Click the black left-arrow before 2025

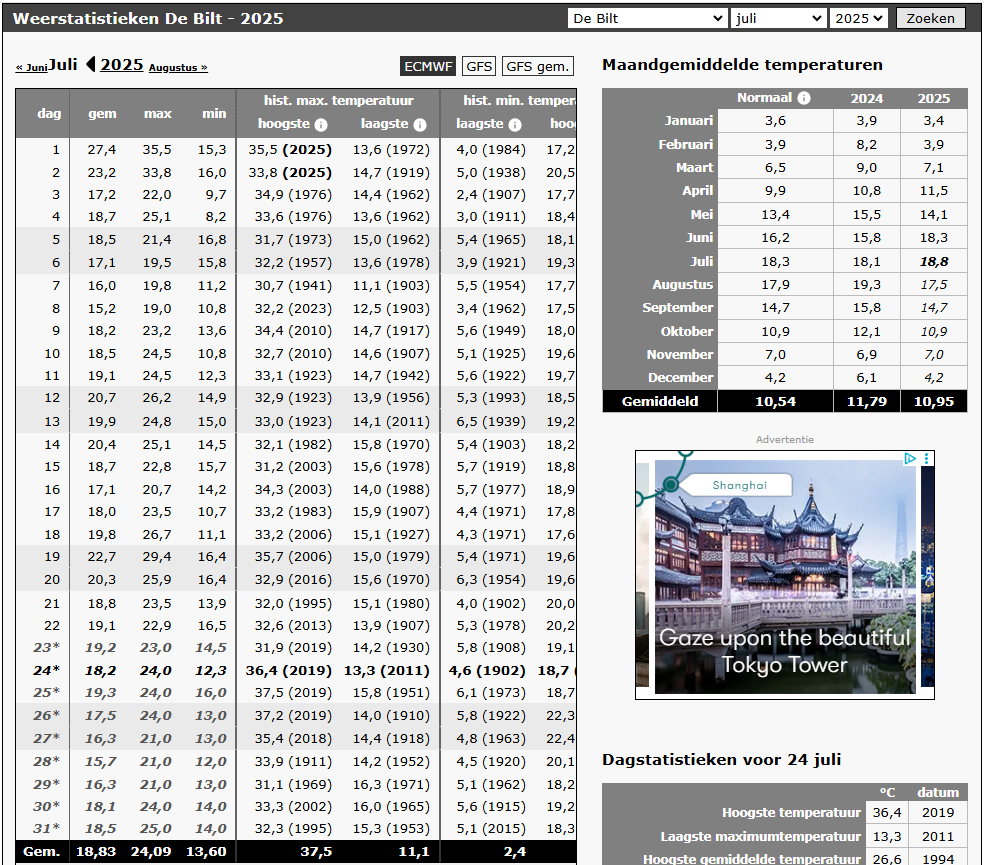91,65
